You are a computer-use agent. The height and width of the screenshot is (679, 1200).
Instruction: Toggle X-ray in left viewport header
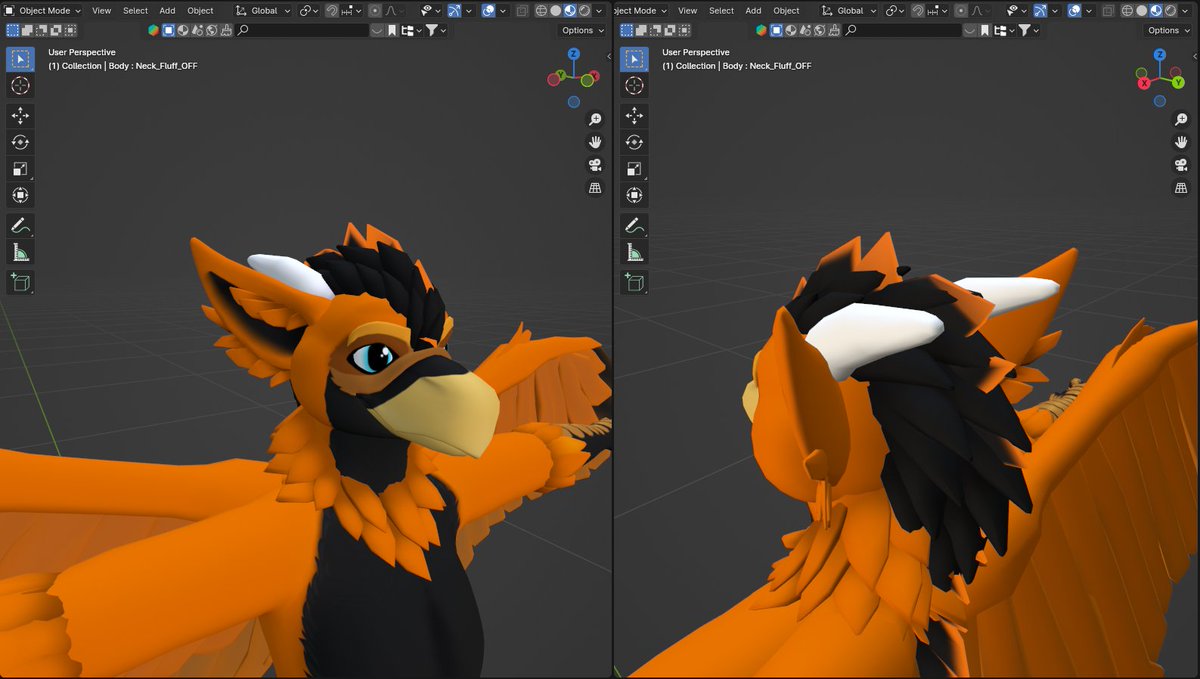(x=522, y=10)
